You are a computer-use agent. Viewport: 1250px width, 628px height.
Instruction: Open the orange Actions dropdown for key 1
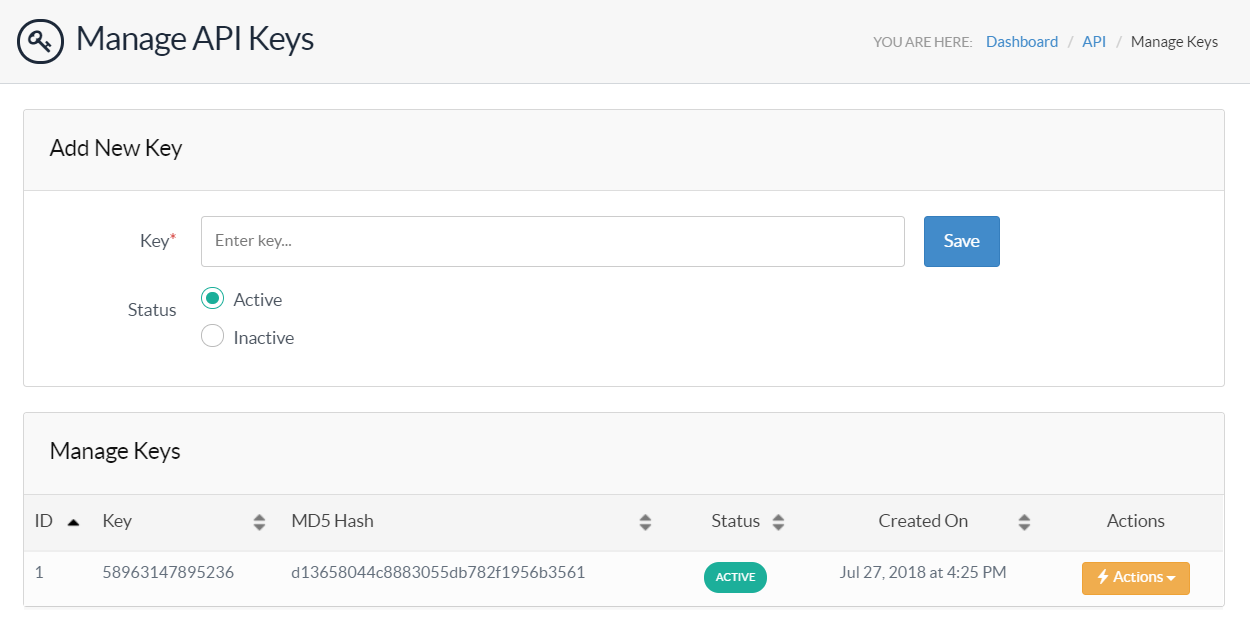coord(1135,578)
